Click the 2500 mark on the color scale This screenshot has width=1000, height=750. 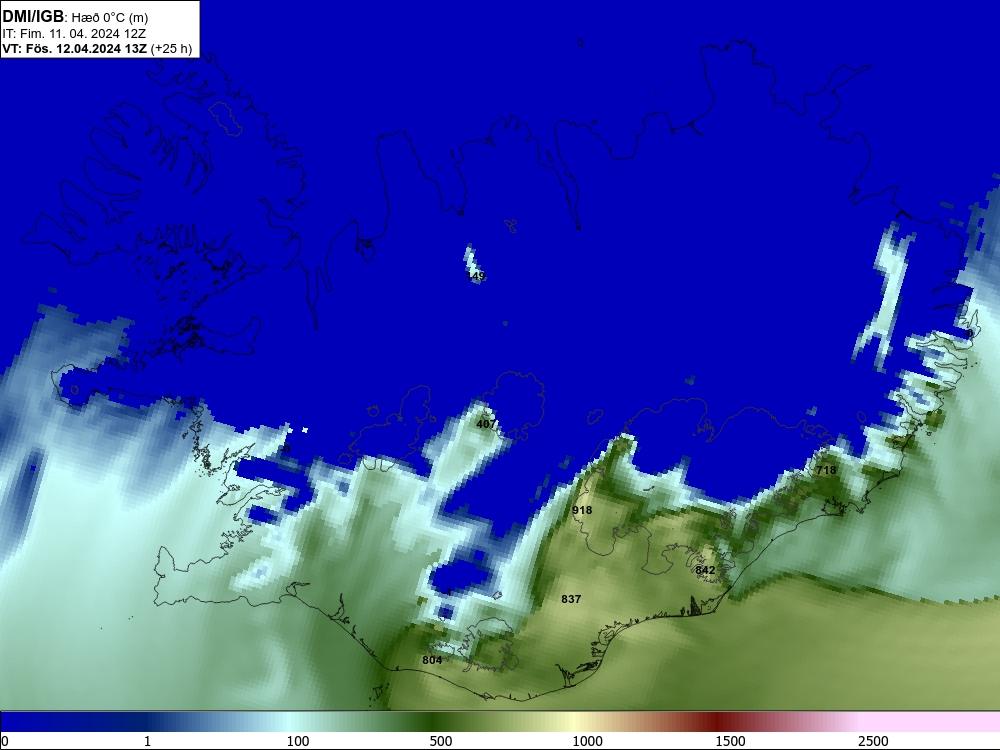pyautogui.click(x=873, y=741)
